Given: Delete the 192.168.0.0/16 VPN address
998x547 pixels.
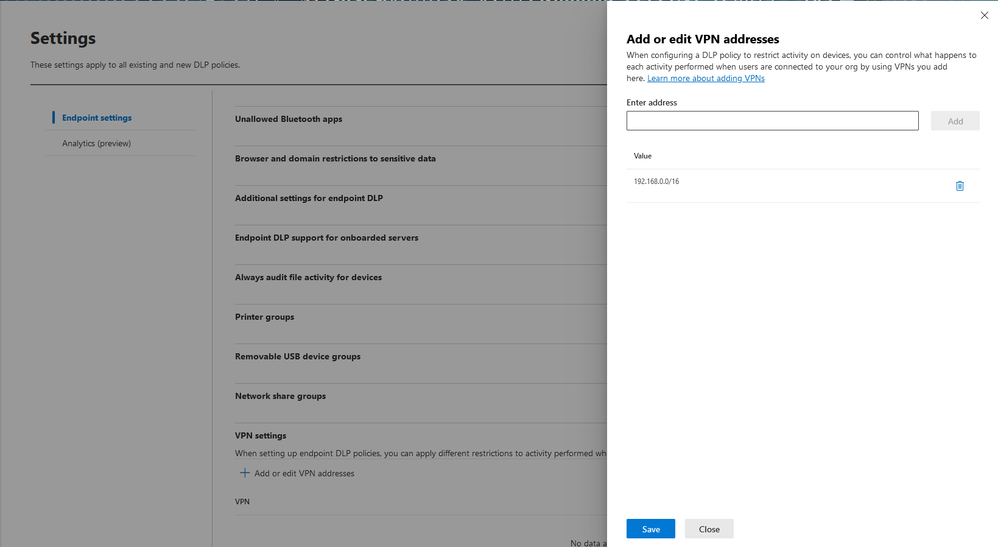Looking at the screenshot, I should 959,186.
